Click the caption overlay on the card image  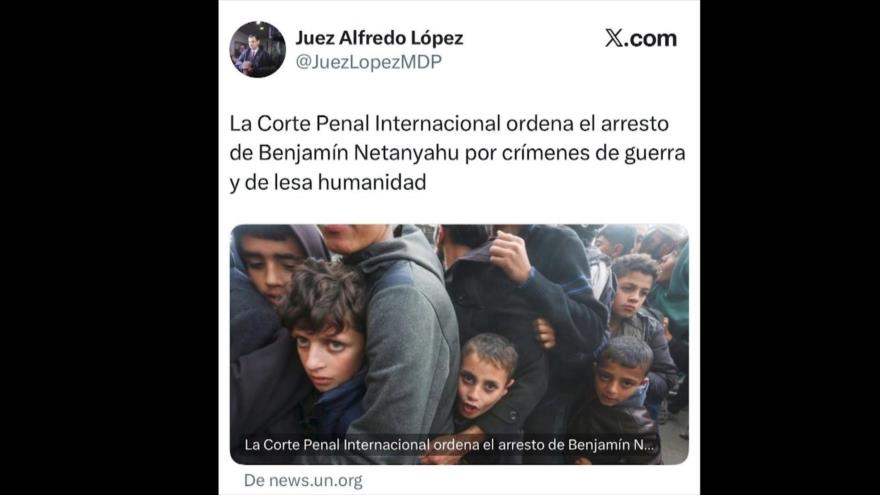click(x=449, y=445)
